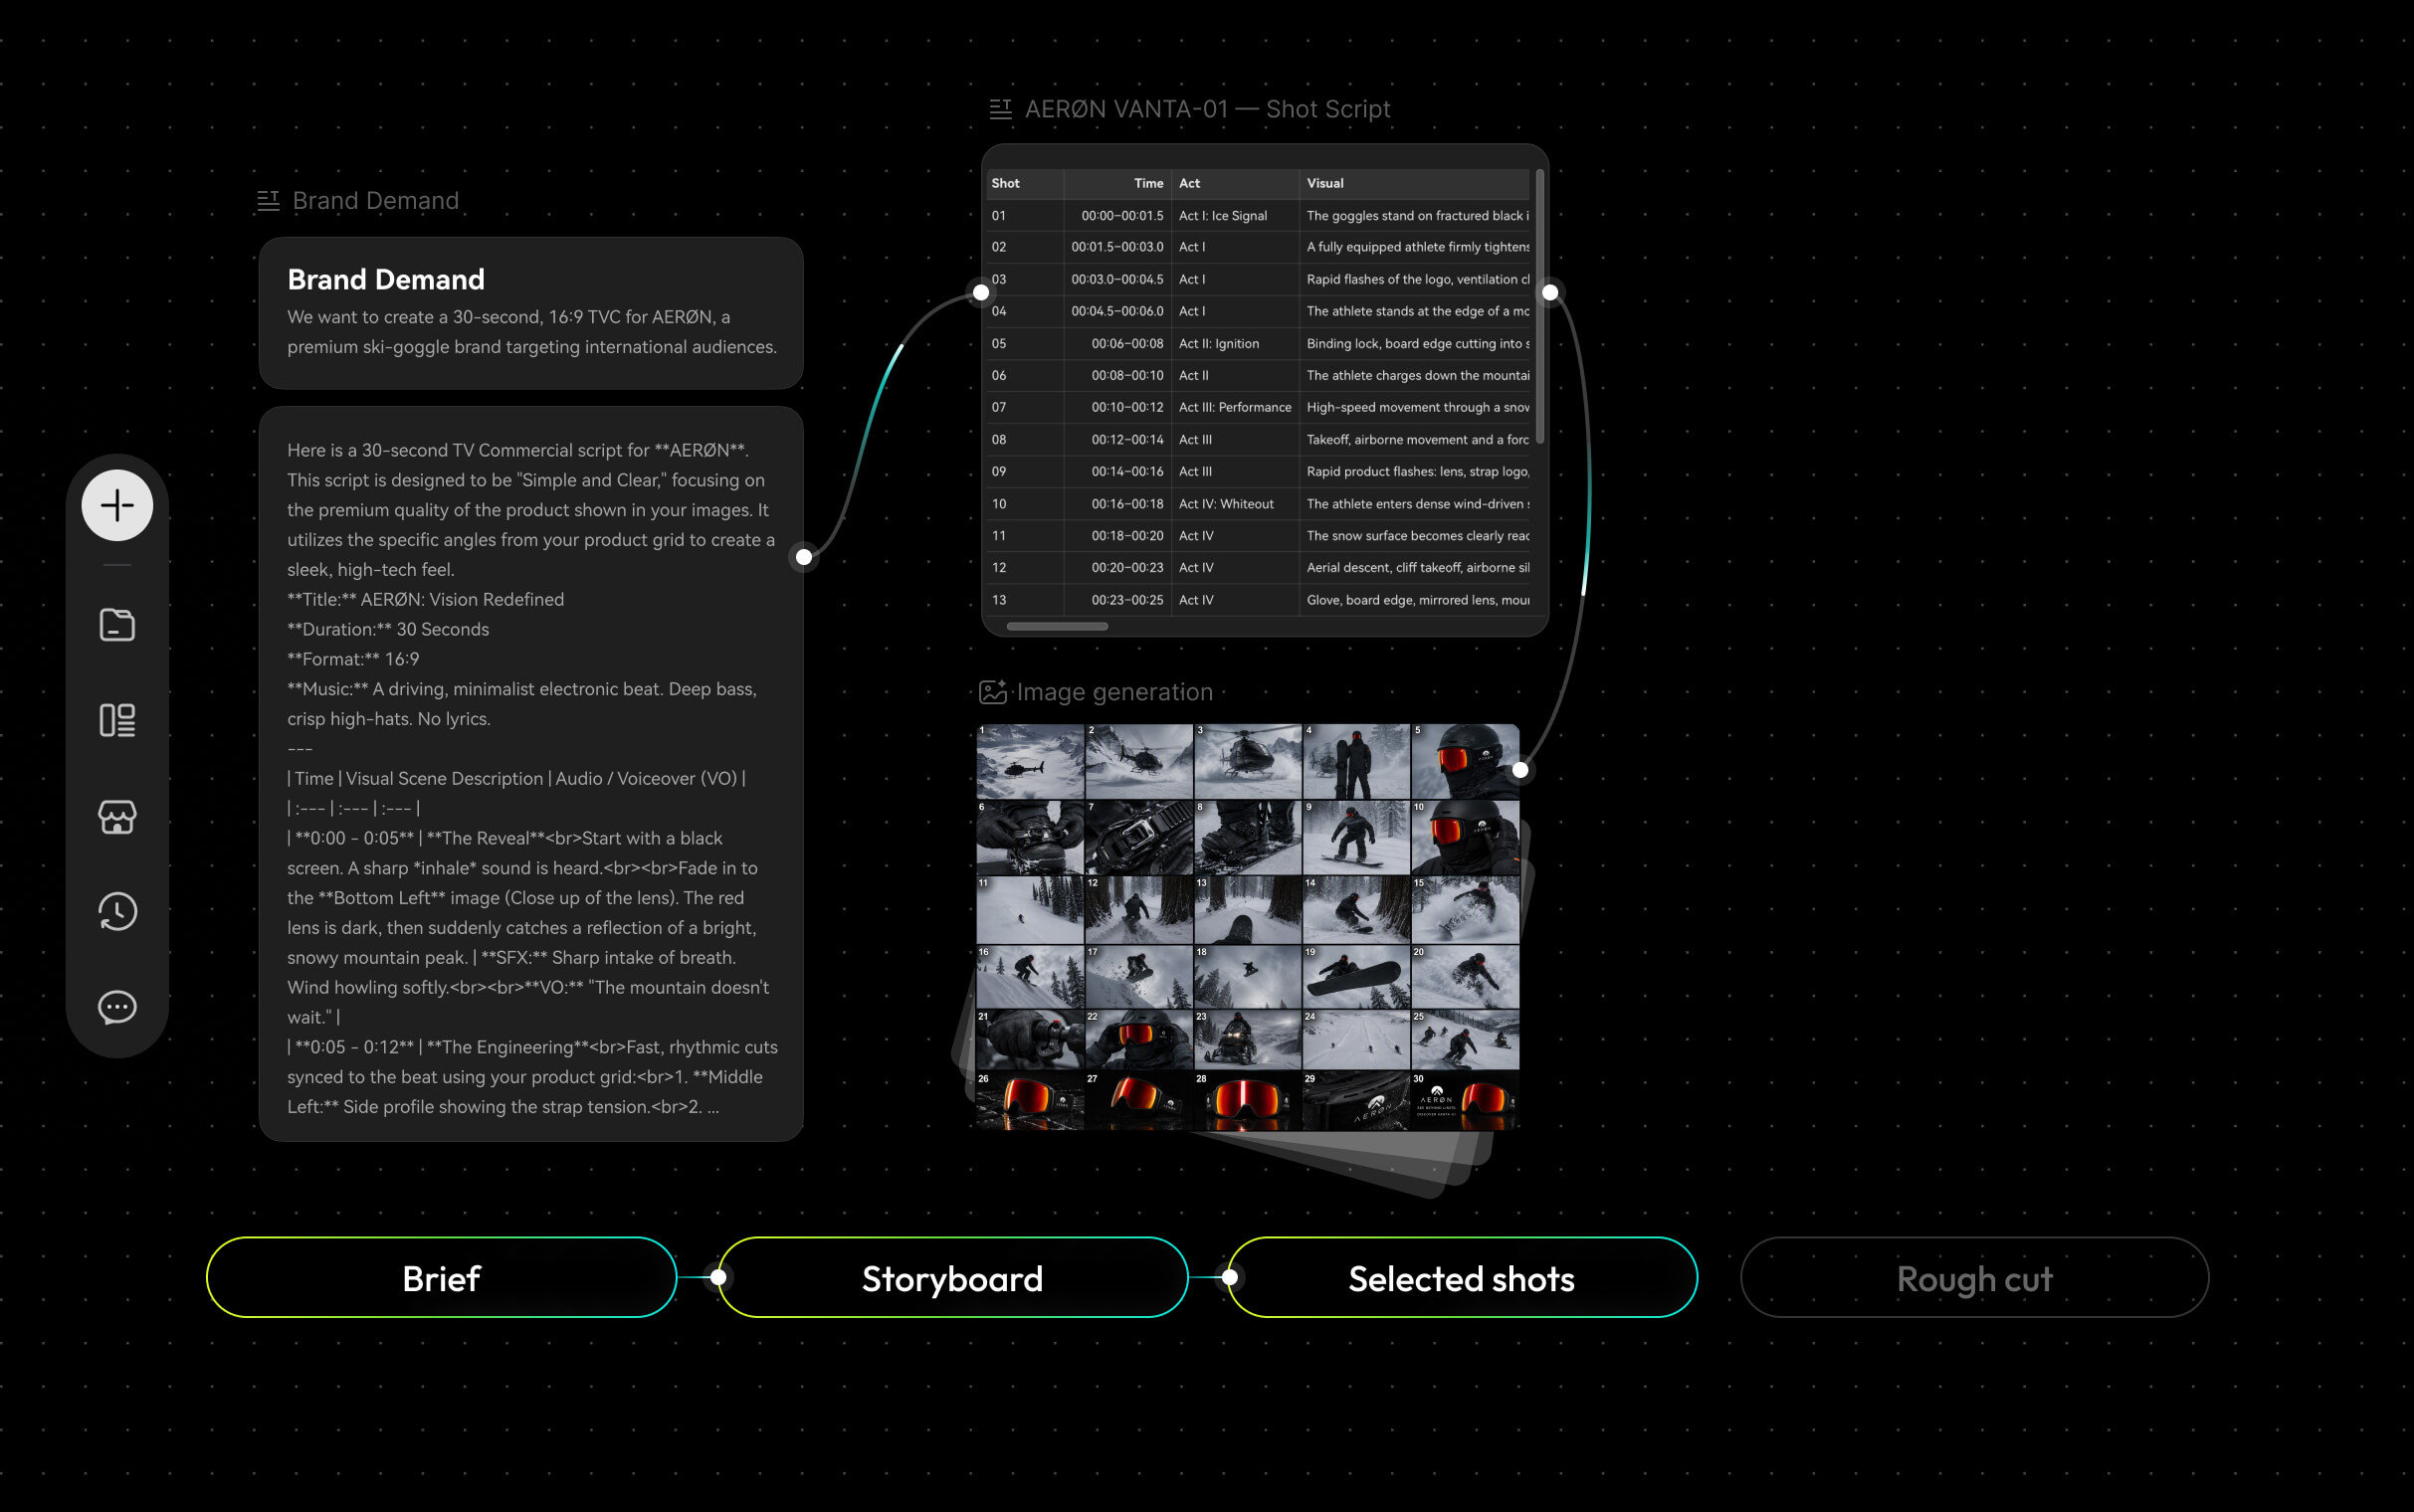Click the 30-second TV Commercial script card
The image size is (2414, 1512).
point(531,774)
